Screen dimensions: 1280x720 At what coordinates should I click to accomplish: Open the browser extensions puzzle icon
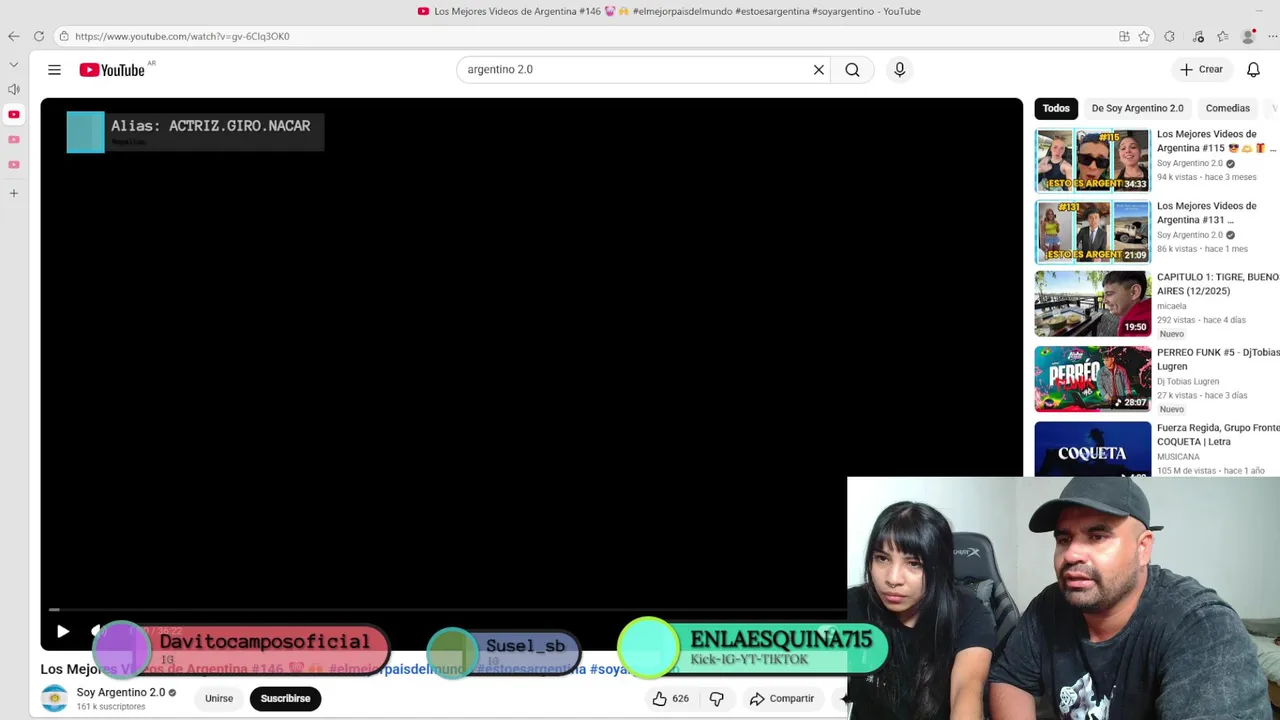(x=1170, y=36)
